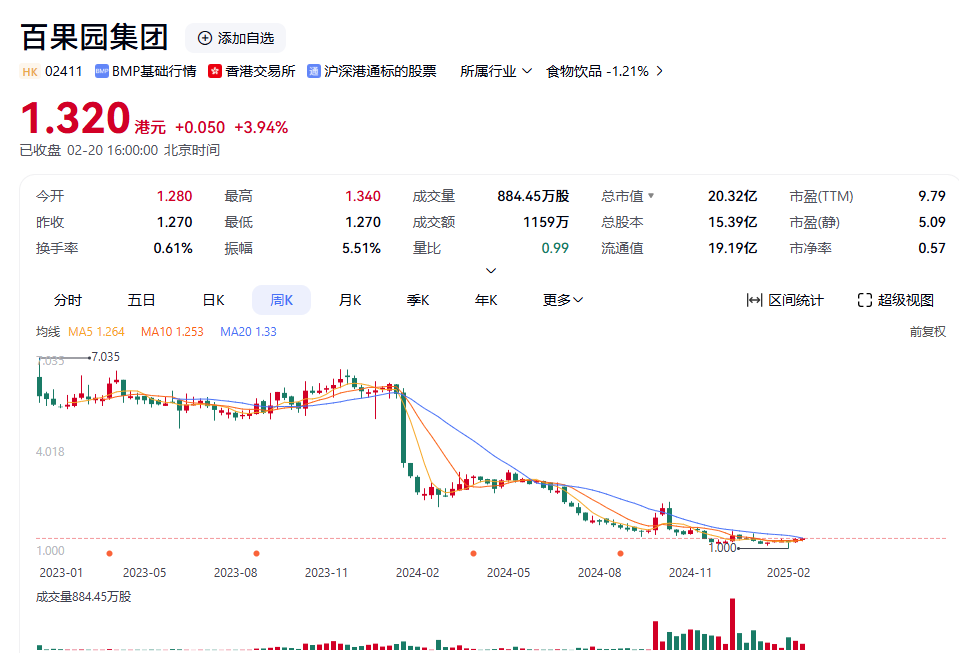
Task: Click the 百果园集团 stock title
Action: click(94, 37)
